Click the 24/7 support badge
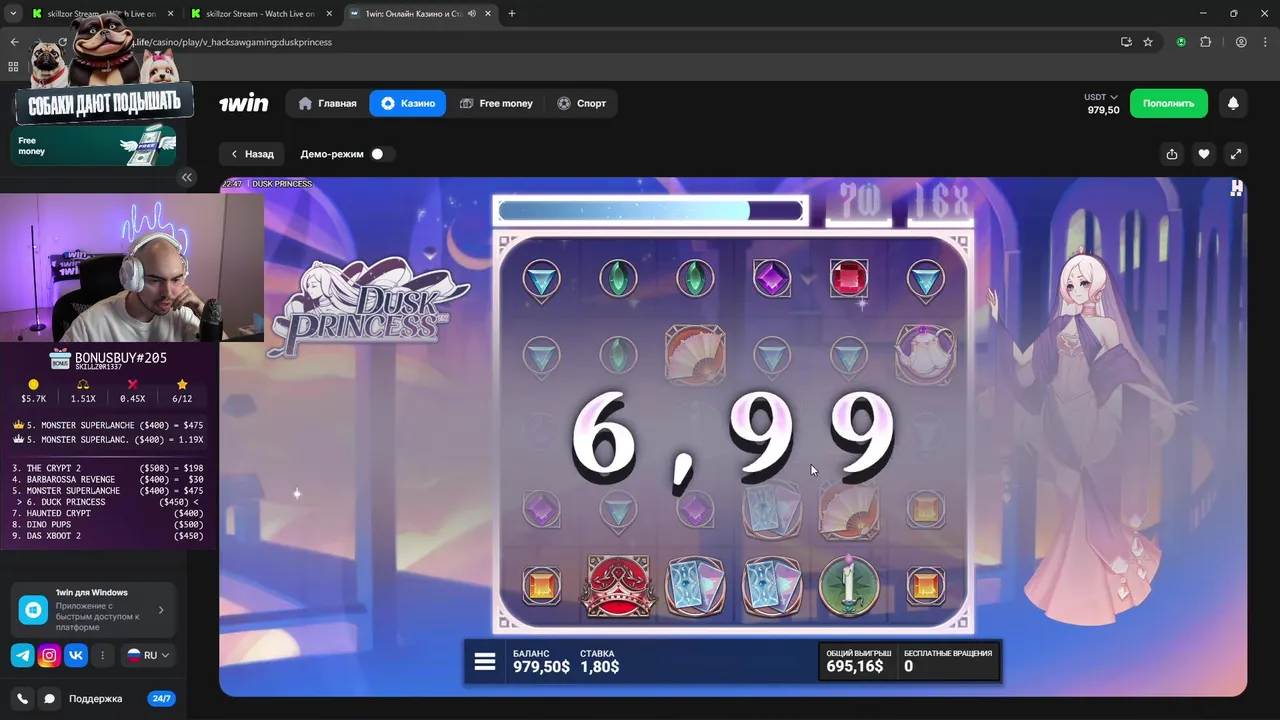 coord(160,699)
